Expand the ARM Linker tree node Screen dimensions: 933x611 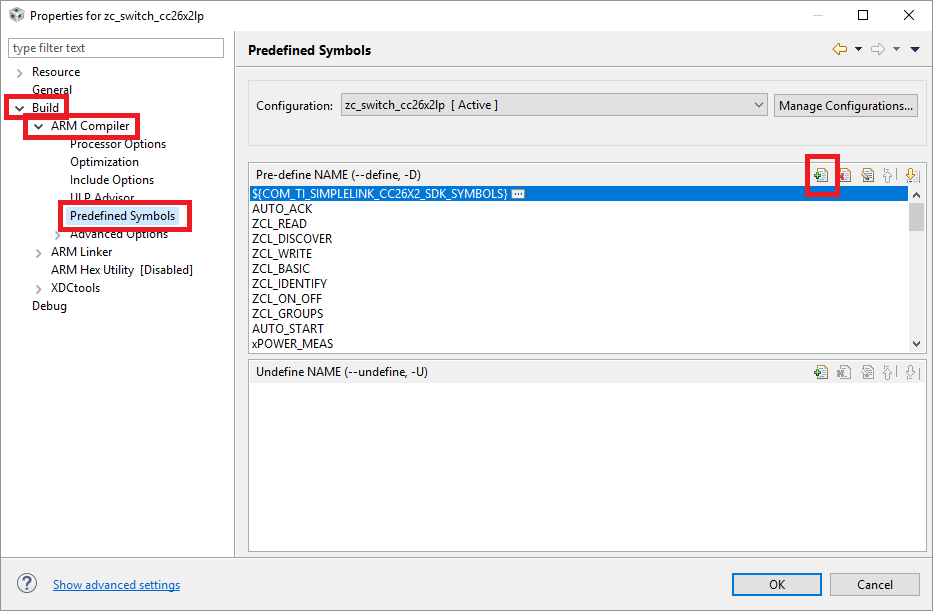coord(38,252)
